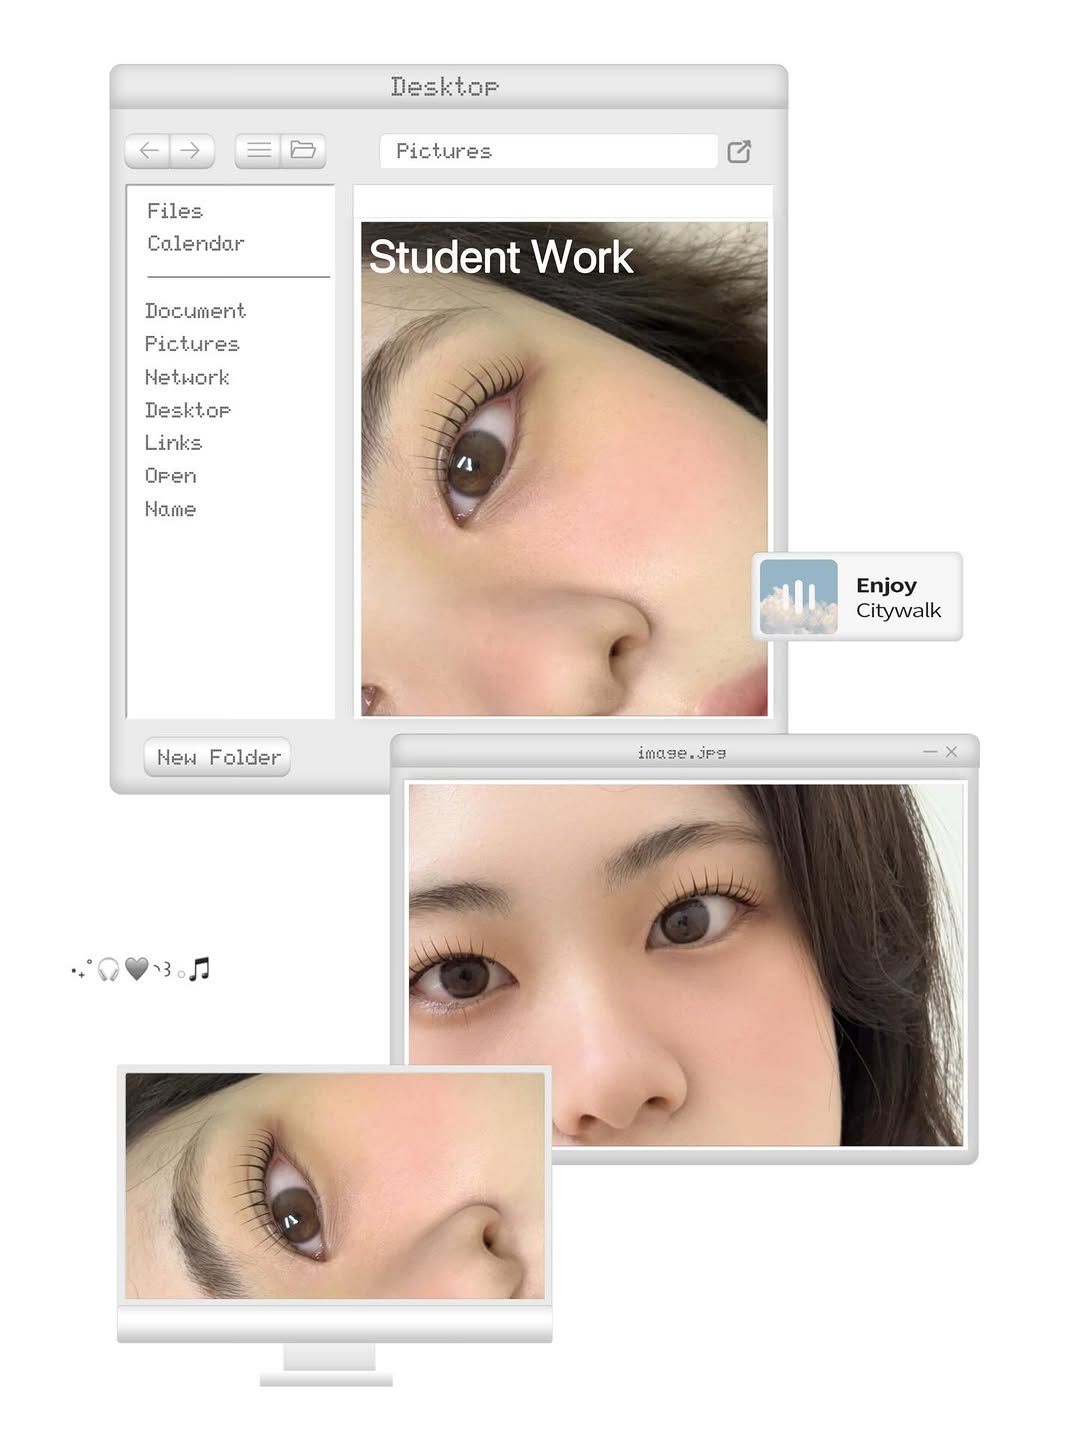1080x1440 pixels.
Task: Click the Pictures address field
Action: 549,151
